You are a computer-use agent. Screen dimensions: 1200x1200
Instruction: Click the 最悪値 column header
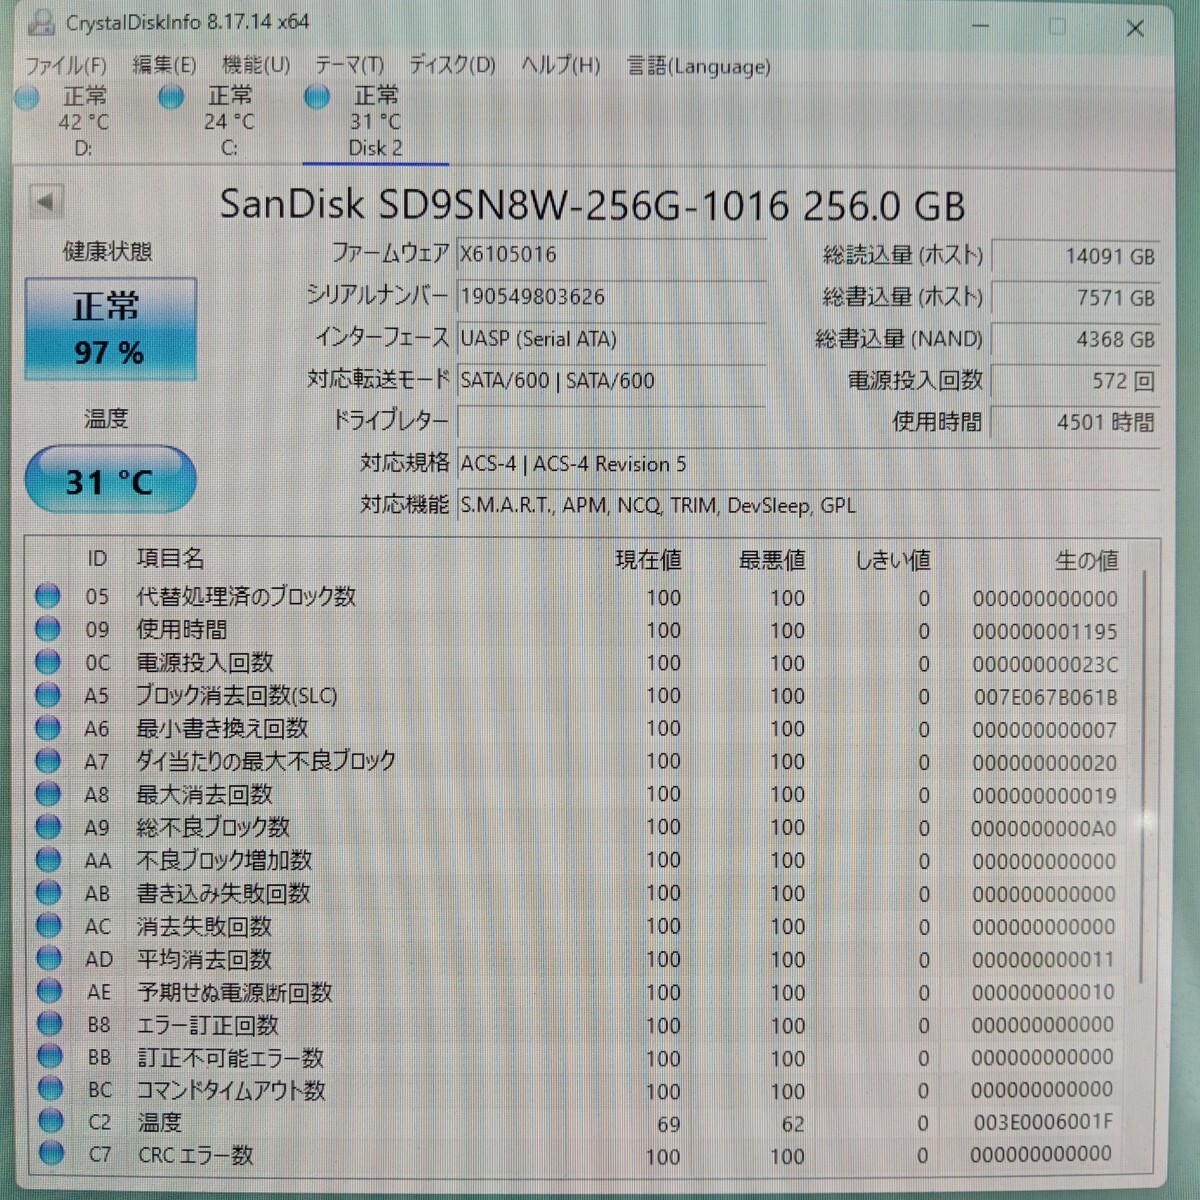[772, 560]
